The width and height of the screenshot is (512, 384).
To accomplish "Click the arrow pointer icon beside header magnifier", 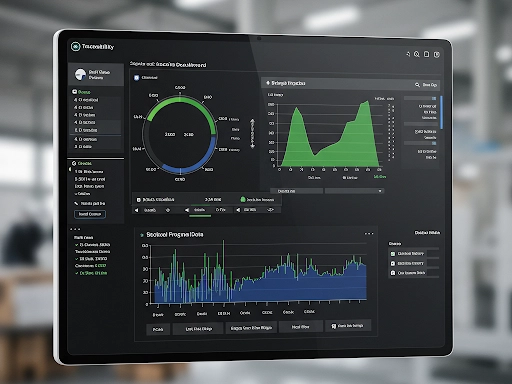I will [x=408, y=54].
